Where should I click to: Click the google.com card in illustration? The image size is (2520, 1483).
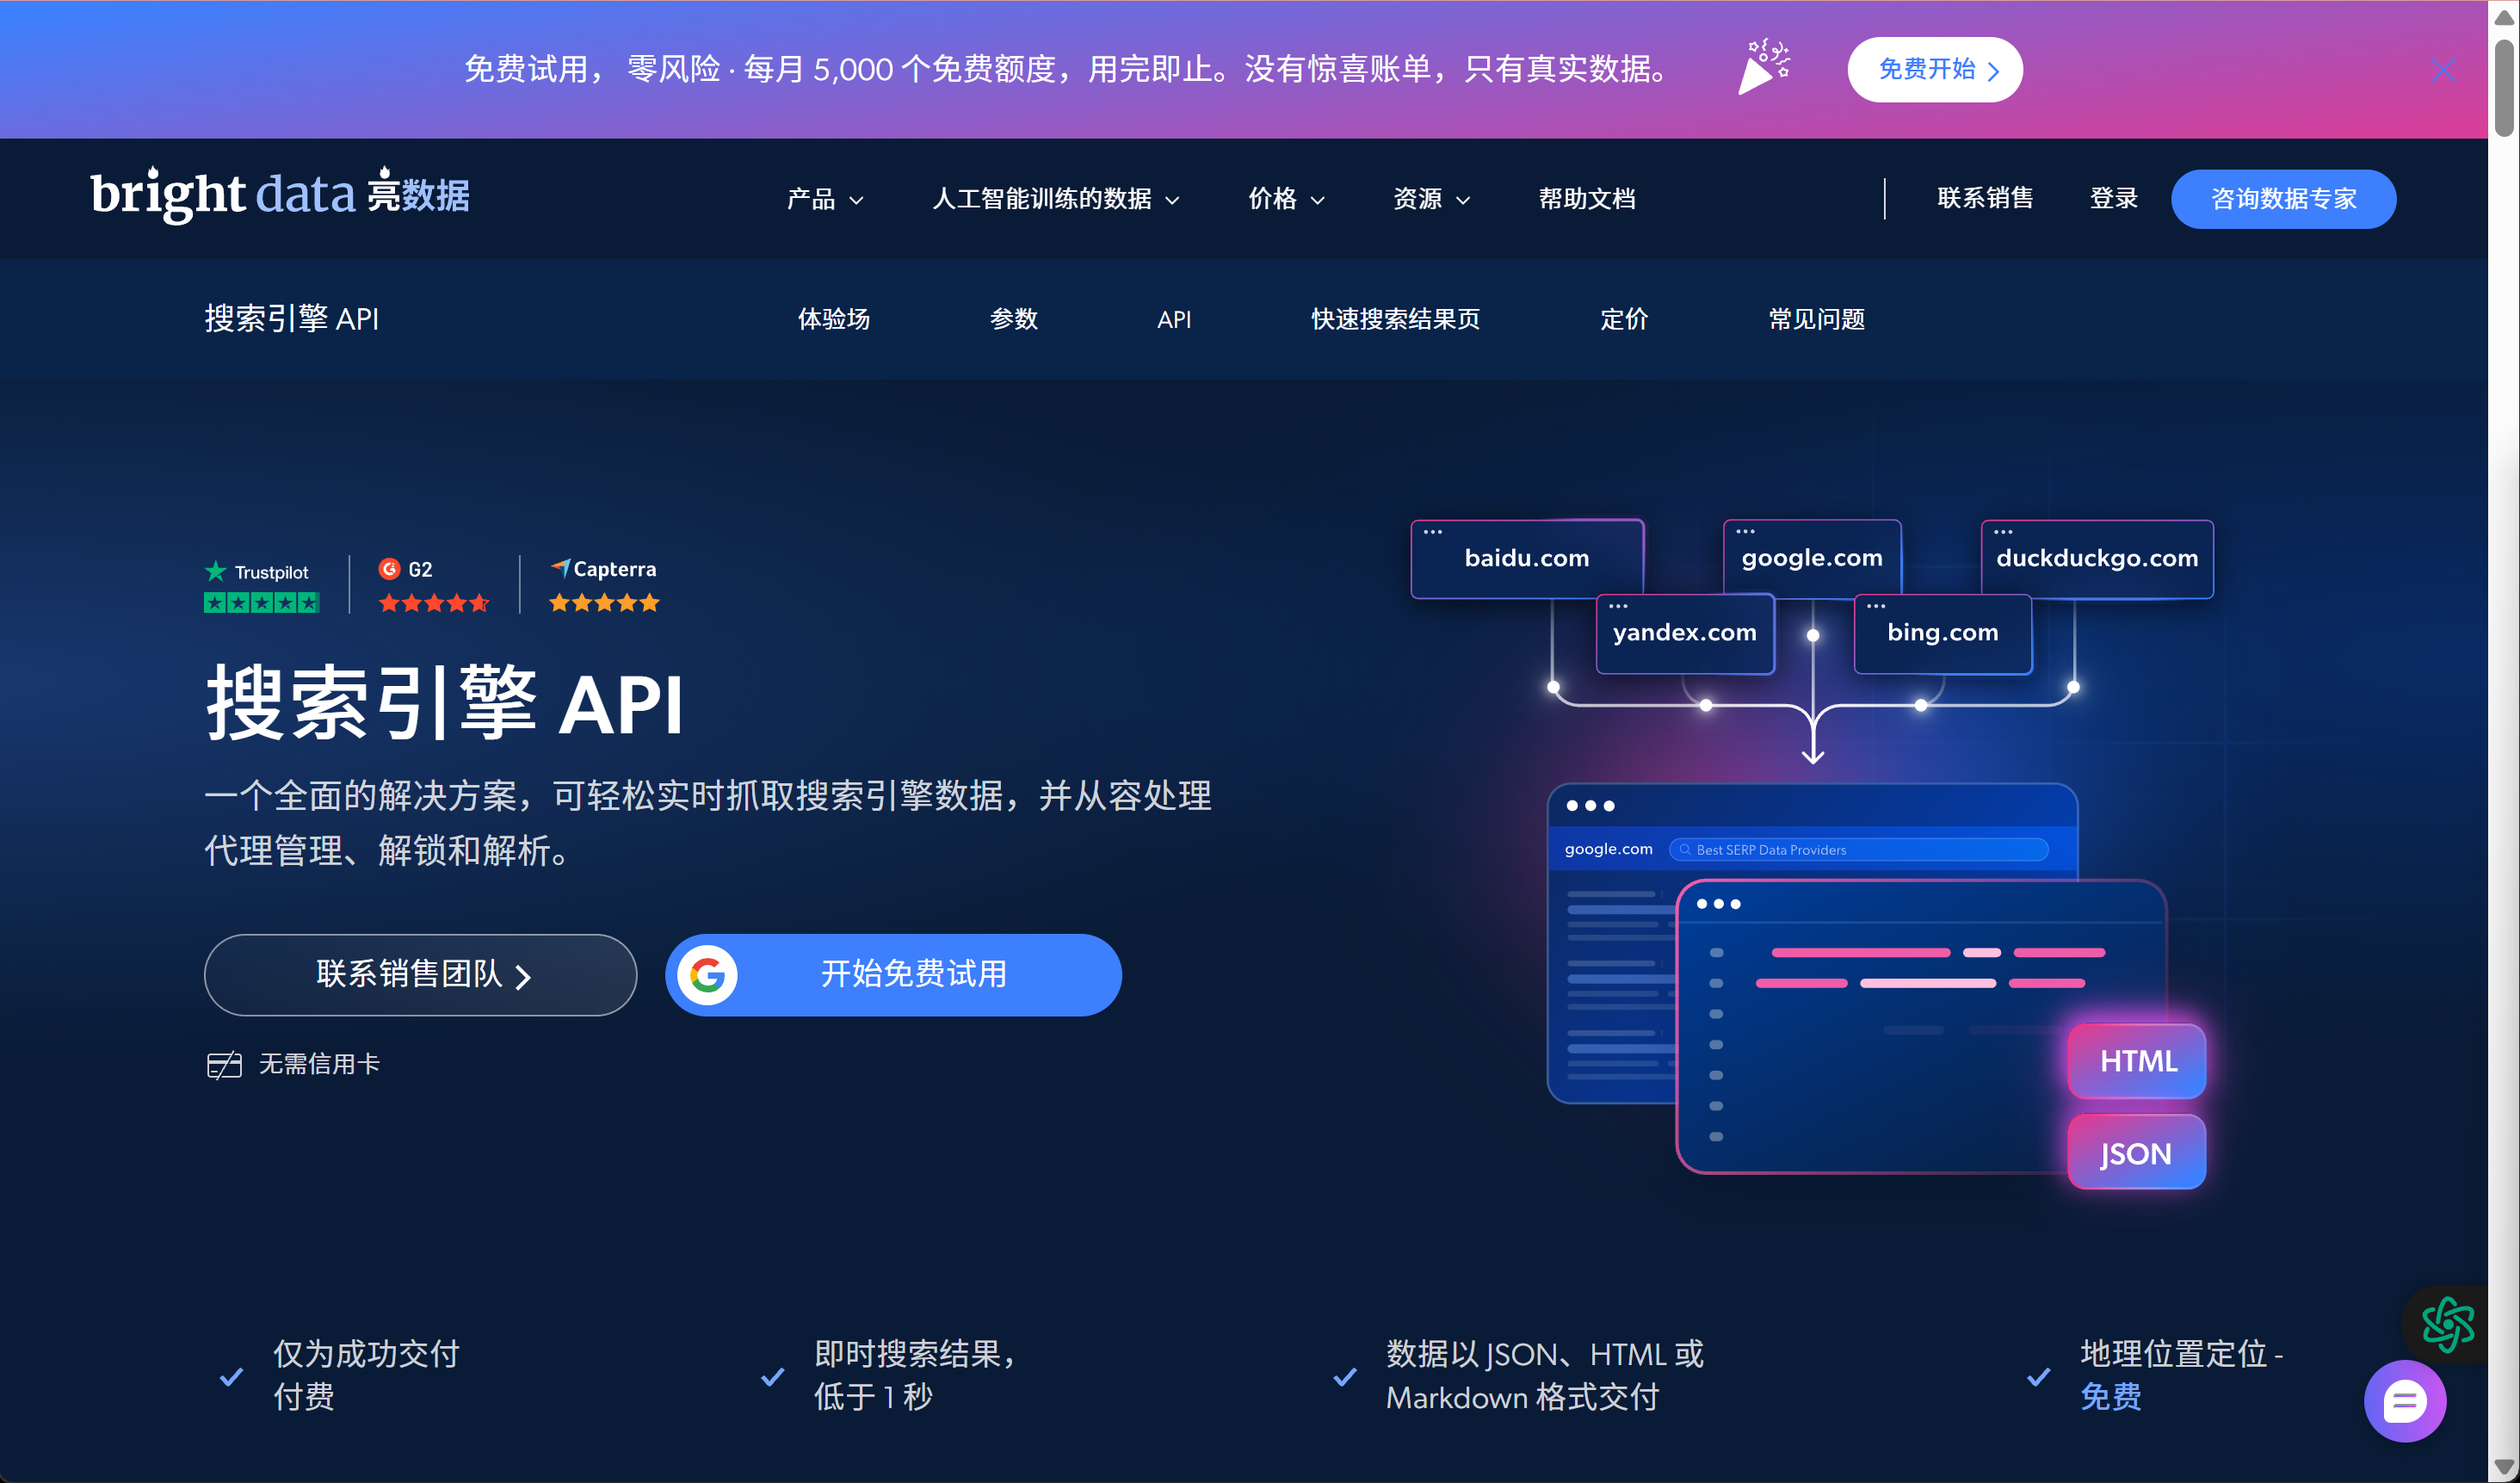click(1812, 558)
